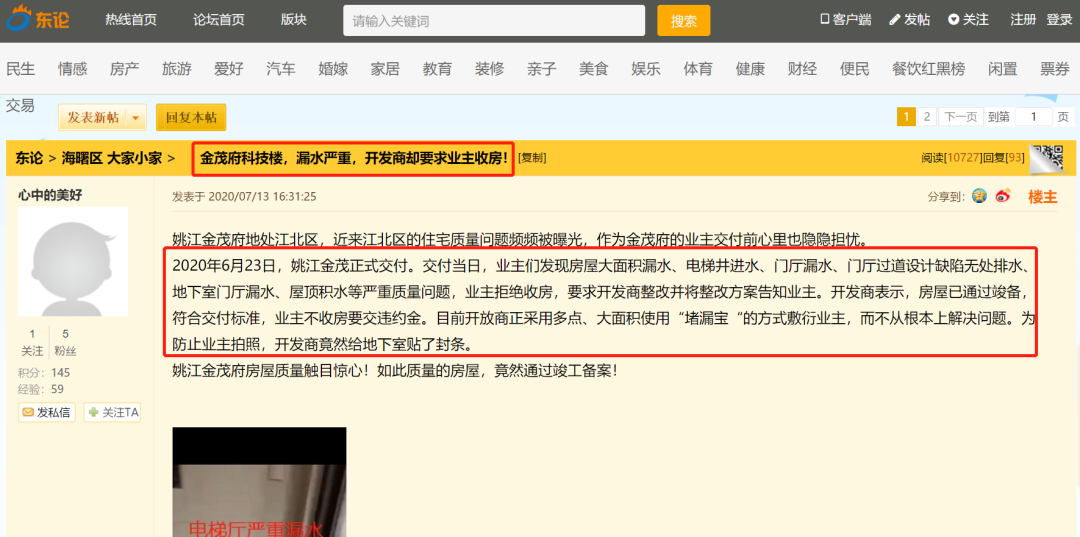Click the 关注 heart icon in header
Viewport: 1080px width, 537px height.
(953, 19)
